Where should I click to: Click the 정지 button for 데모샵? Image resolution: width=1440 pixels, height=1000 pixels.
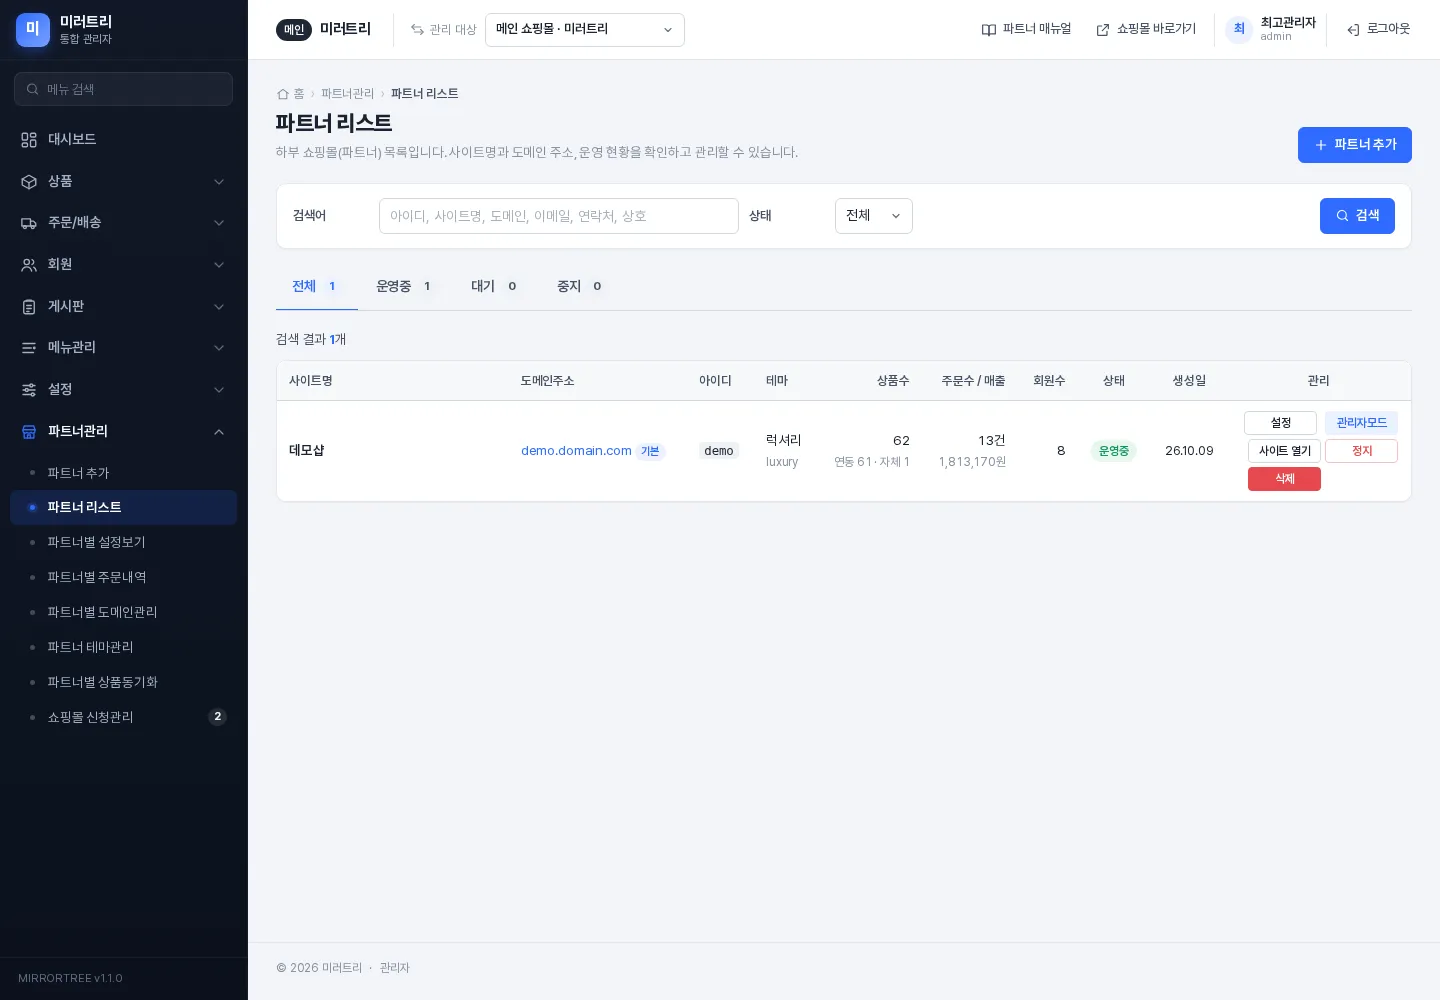(x=1361, y=451)
